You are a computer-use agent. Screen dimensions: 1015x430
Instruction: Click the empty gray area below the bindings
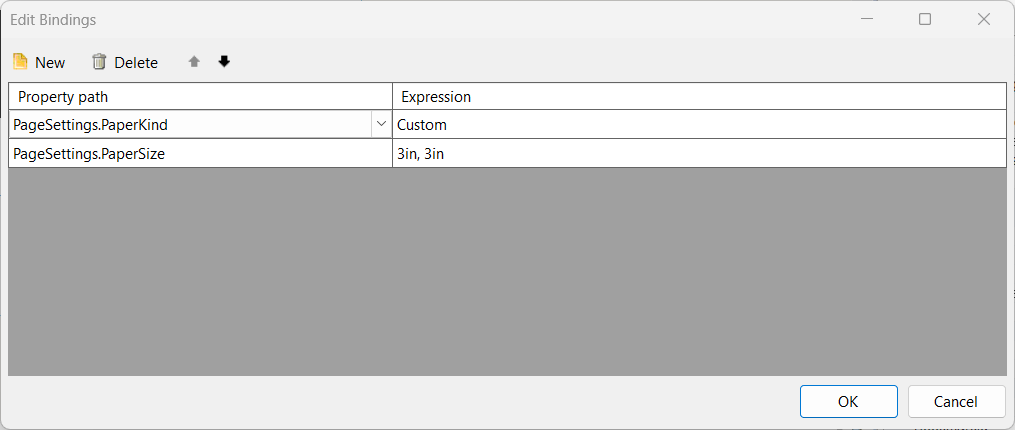coord(507,272)
